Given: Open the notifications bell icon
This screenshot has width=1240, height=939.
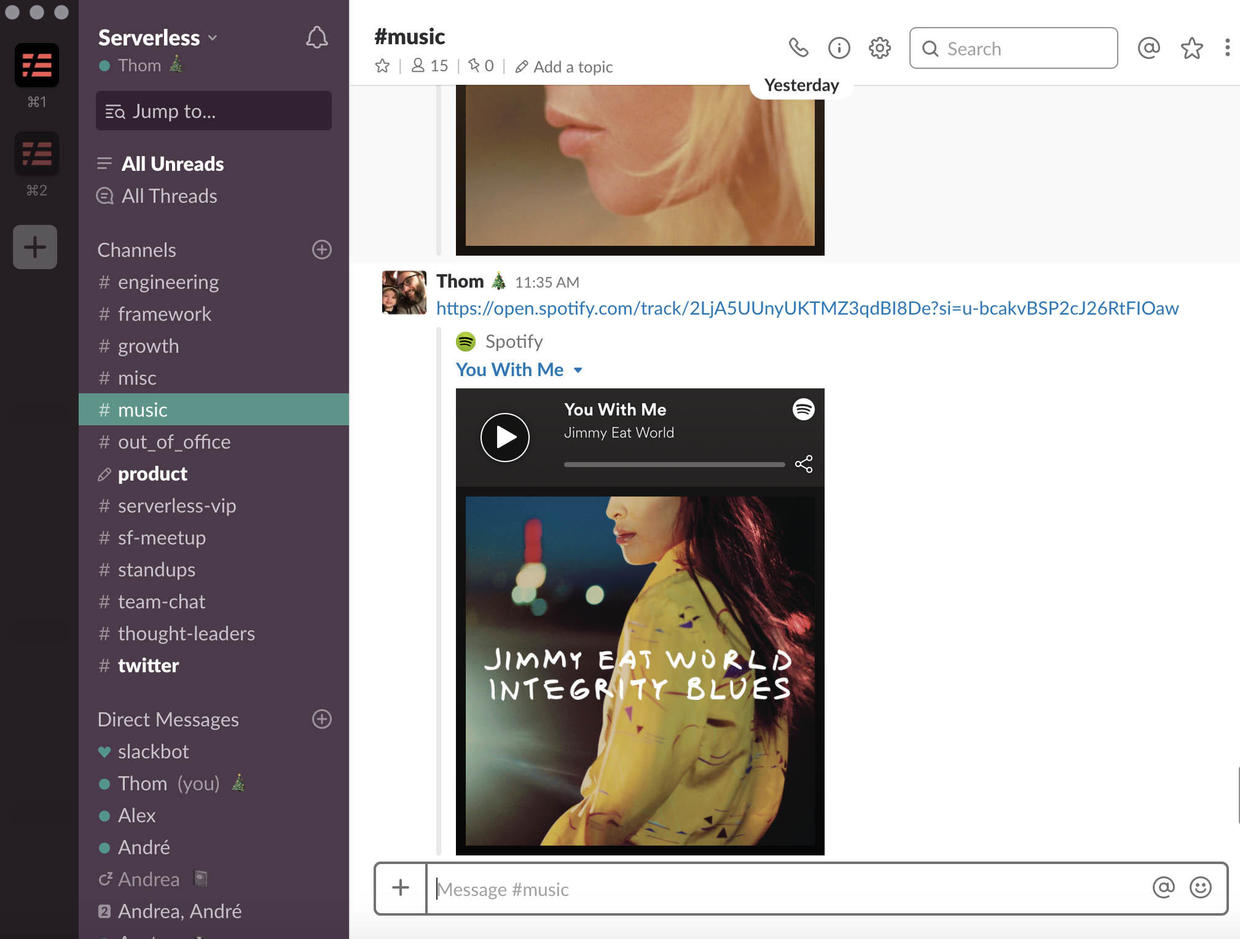Looking at the screenshot, I should click(x=316, y=37).
